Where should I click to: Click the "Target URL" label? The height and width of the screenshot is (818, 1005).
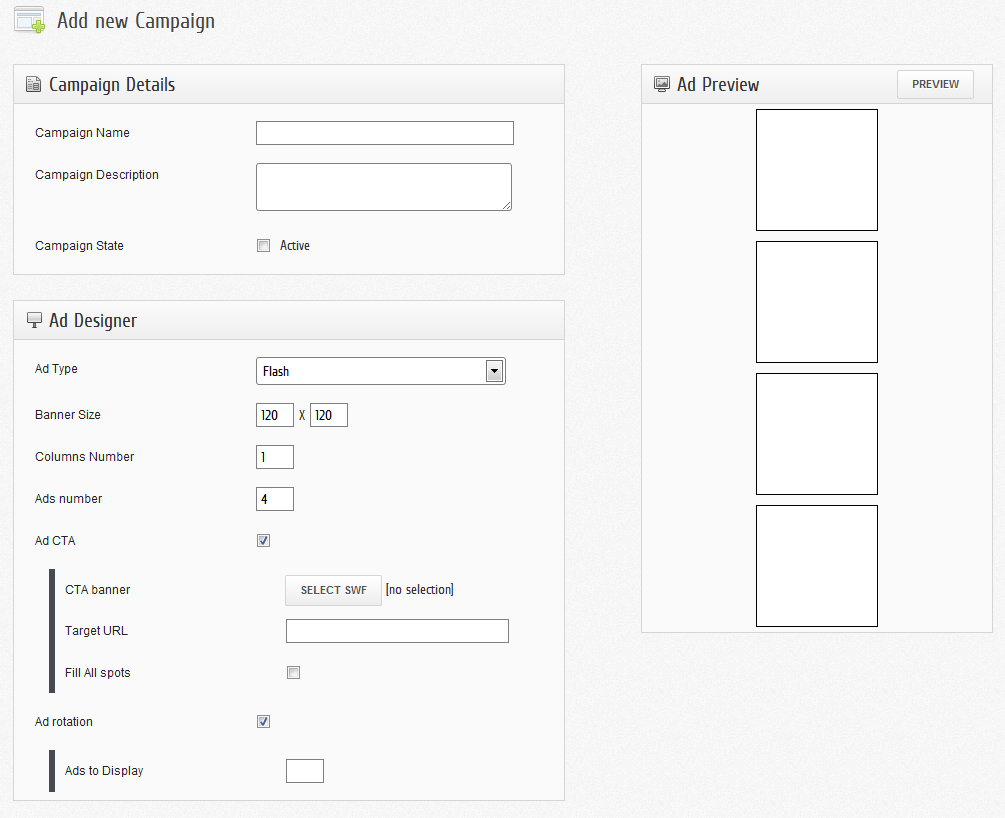(96, 631)
